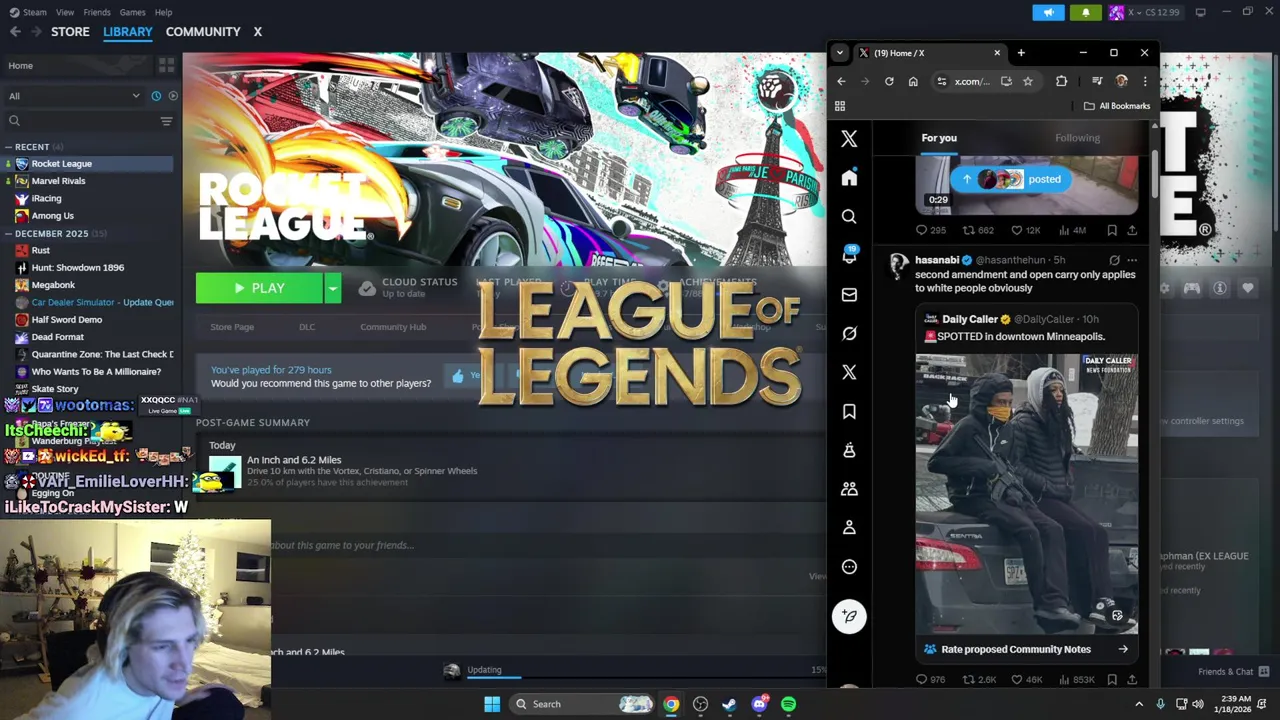This screenshot has height=720, width=1280.
Task: Open Grok icon in X sidebar
Action: pos(849,333)
